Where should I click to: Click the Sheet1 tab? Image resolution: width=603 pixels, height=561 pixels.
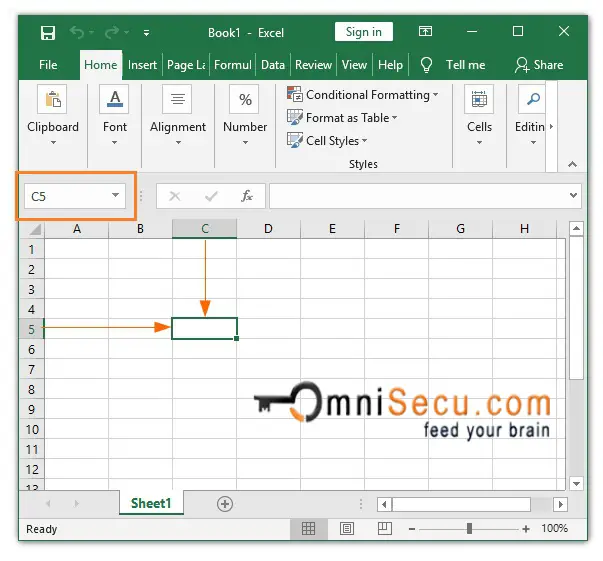point(151,503)
